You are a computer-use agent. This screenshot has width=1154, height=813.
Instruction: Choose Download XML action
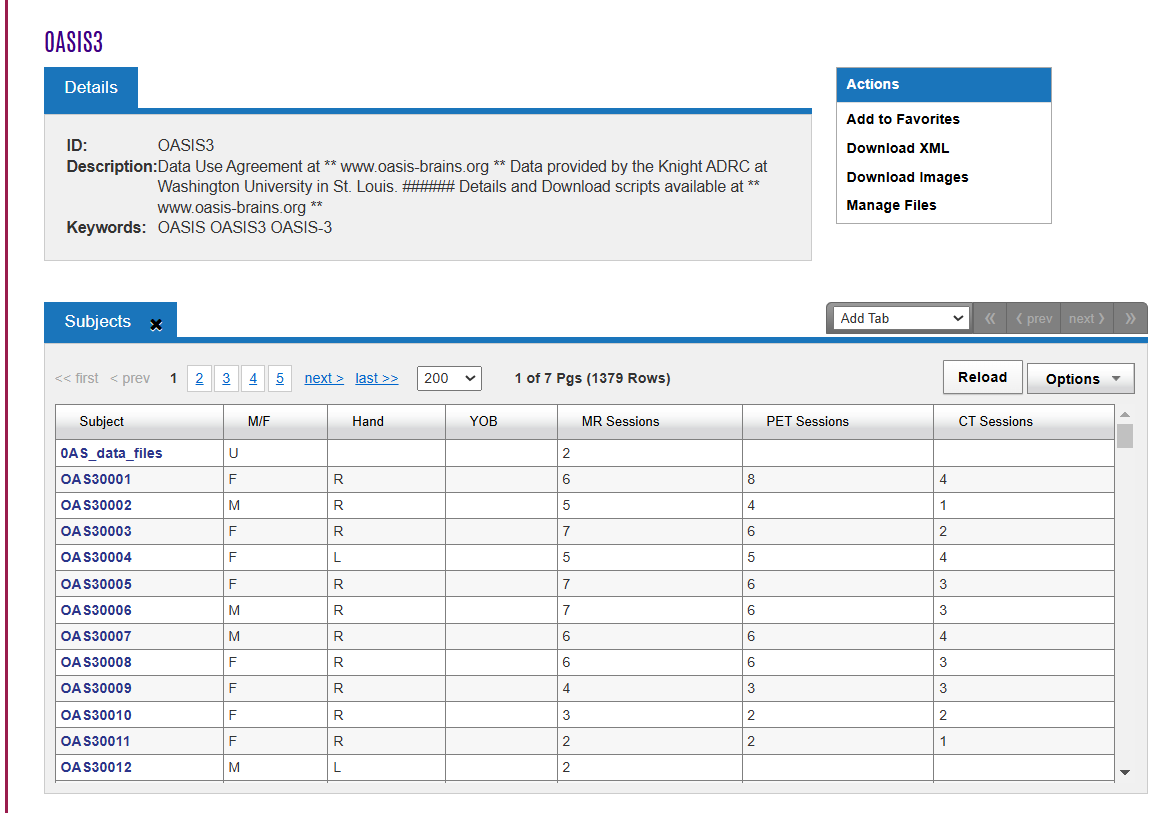pos(898,148)
